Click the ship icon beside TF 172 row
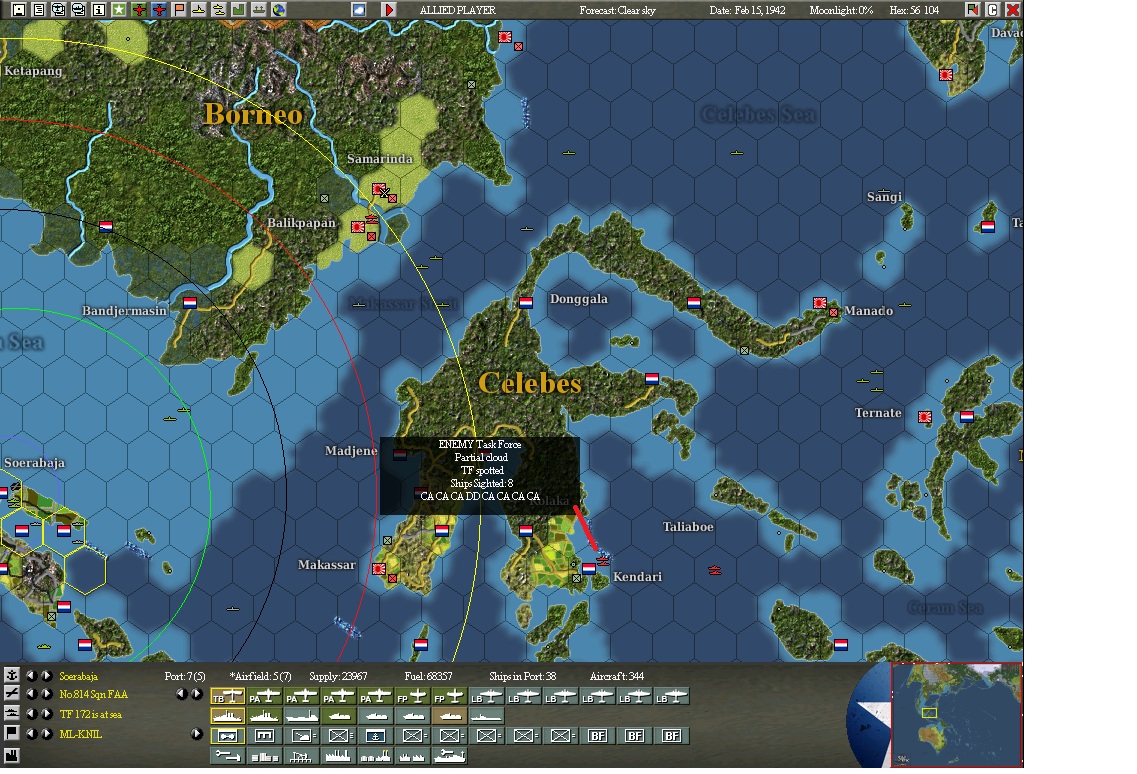The width and height of the screenshot is (1137, 774). coord(12,714)
